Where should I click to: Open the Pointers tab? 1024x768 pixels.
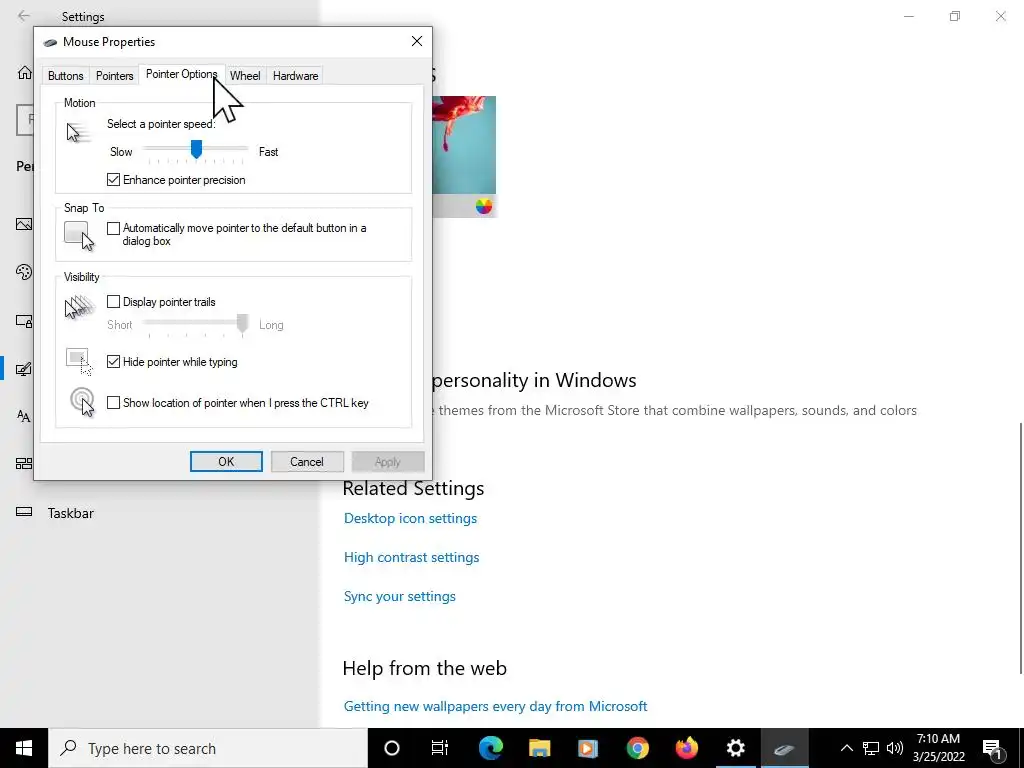click(x=114, y=76)
